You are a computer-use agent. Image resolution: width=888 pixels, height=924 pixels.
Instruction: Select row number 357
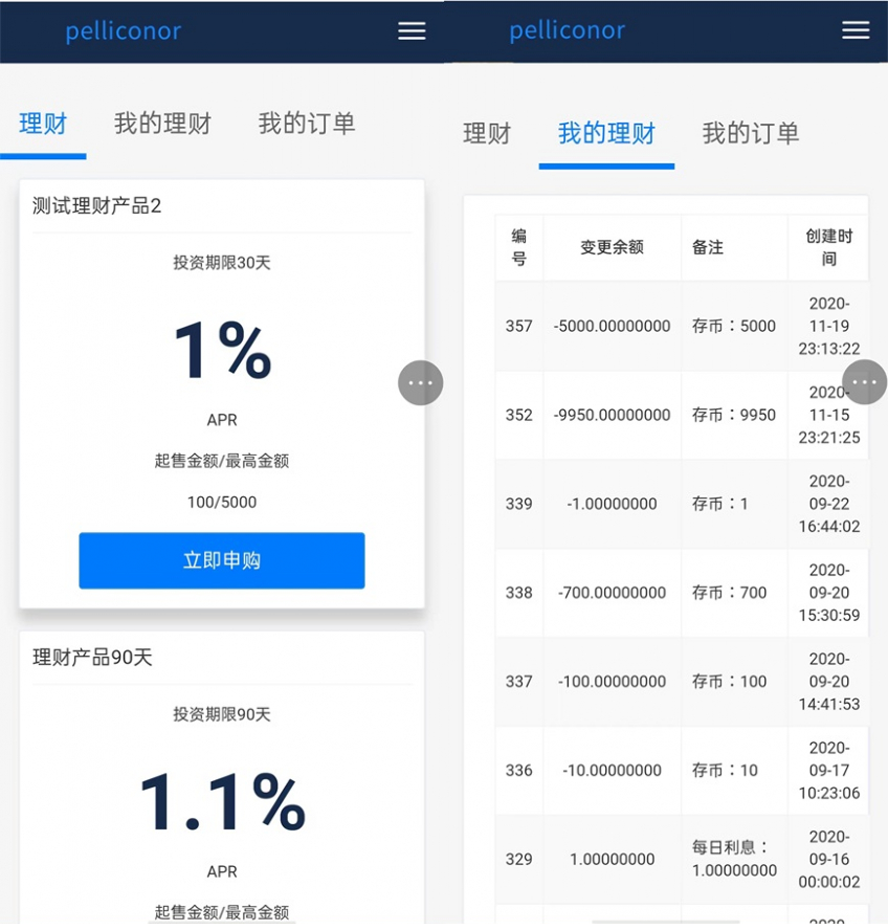coord(519,326)
